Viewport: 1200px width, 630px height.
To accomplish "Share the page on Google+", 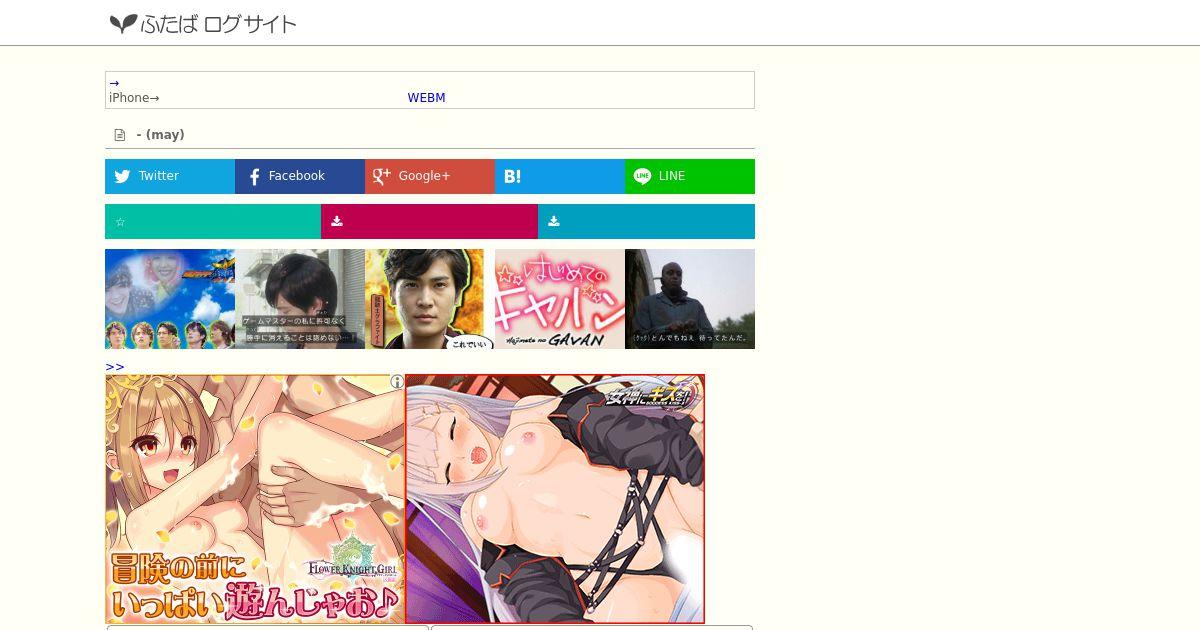I will coord(430,176).
